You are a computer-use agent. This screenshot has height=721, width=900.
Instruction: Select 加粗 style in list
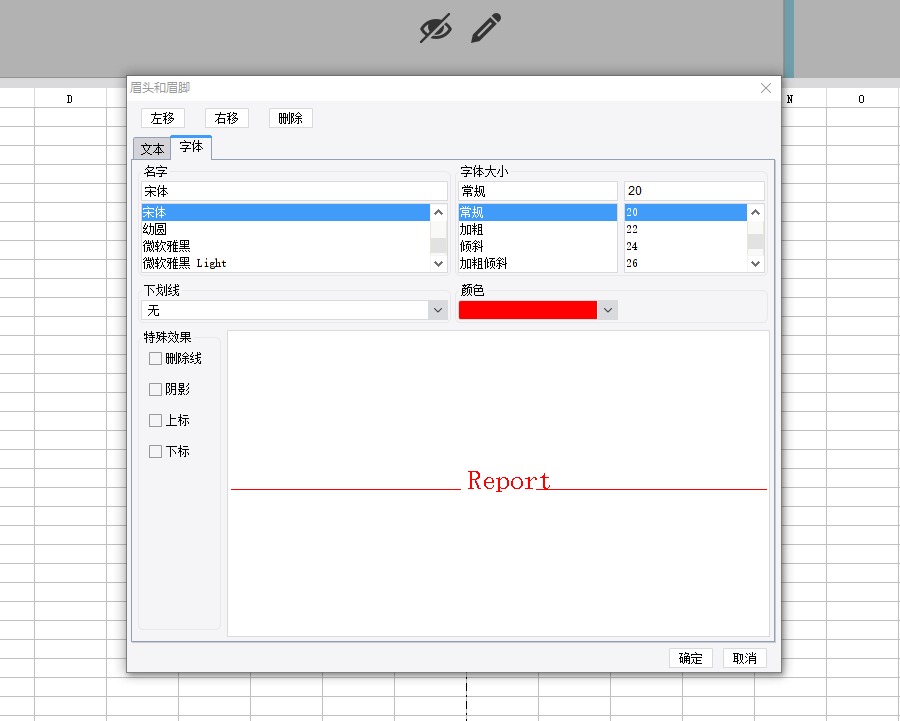click(x=538, y=229)
